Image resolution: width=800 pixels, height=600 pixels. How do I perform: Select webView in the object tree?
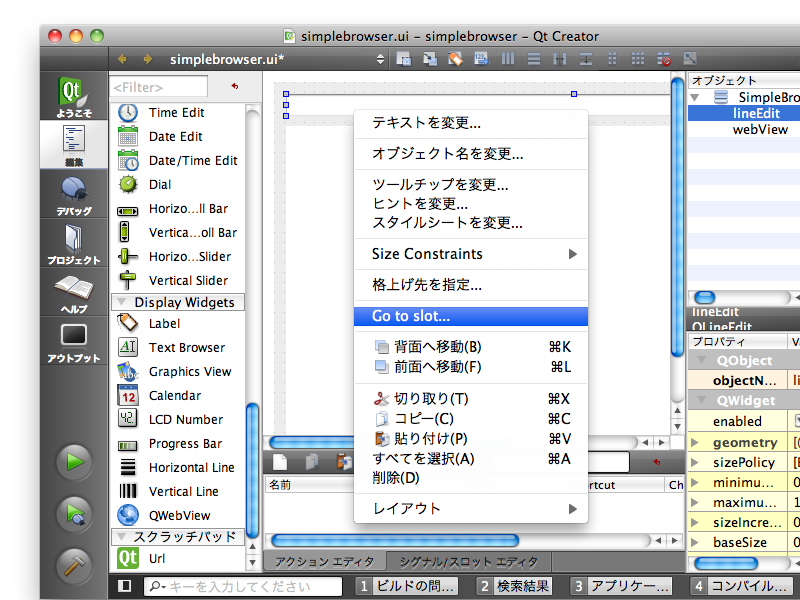[760, 129]
